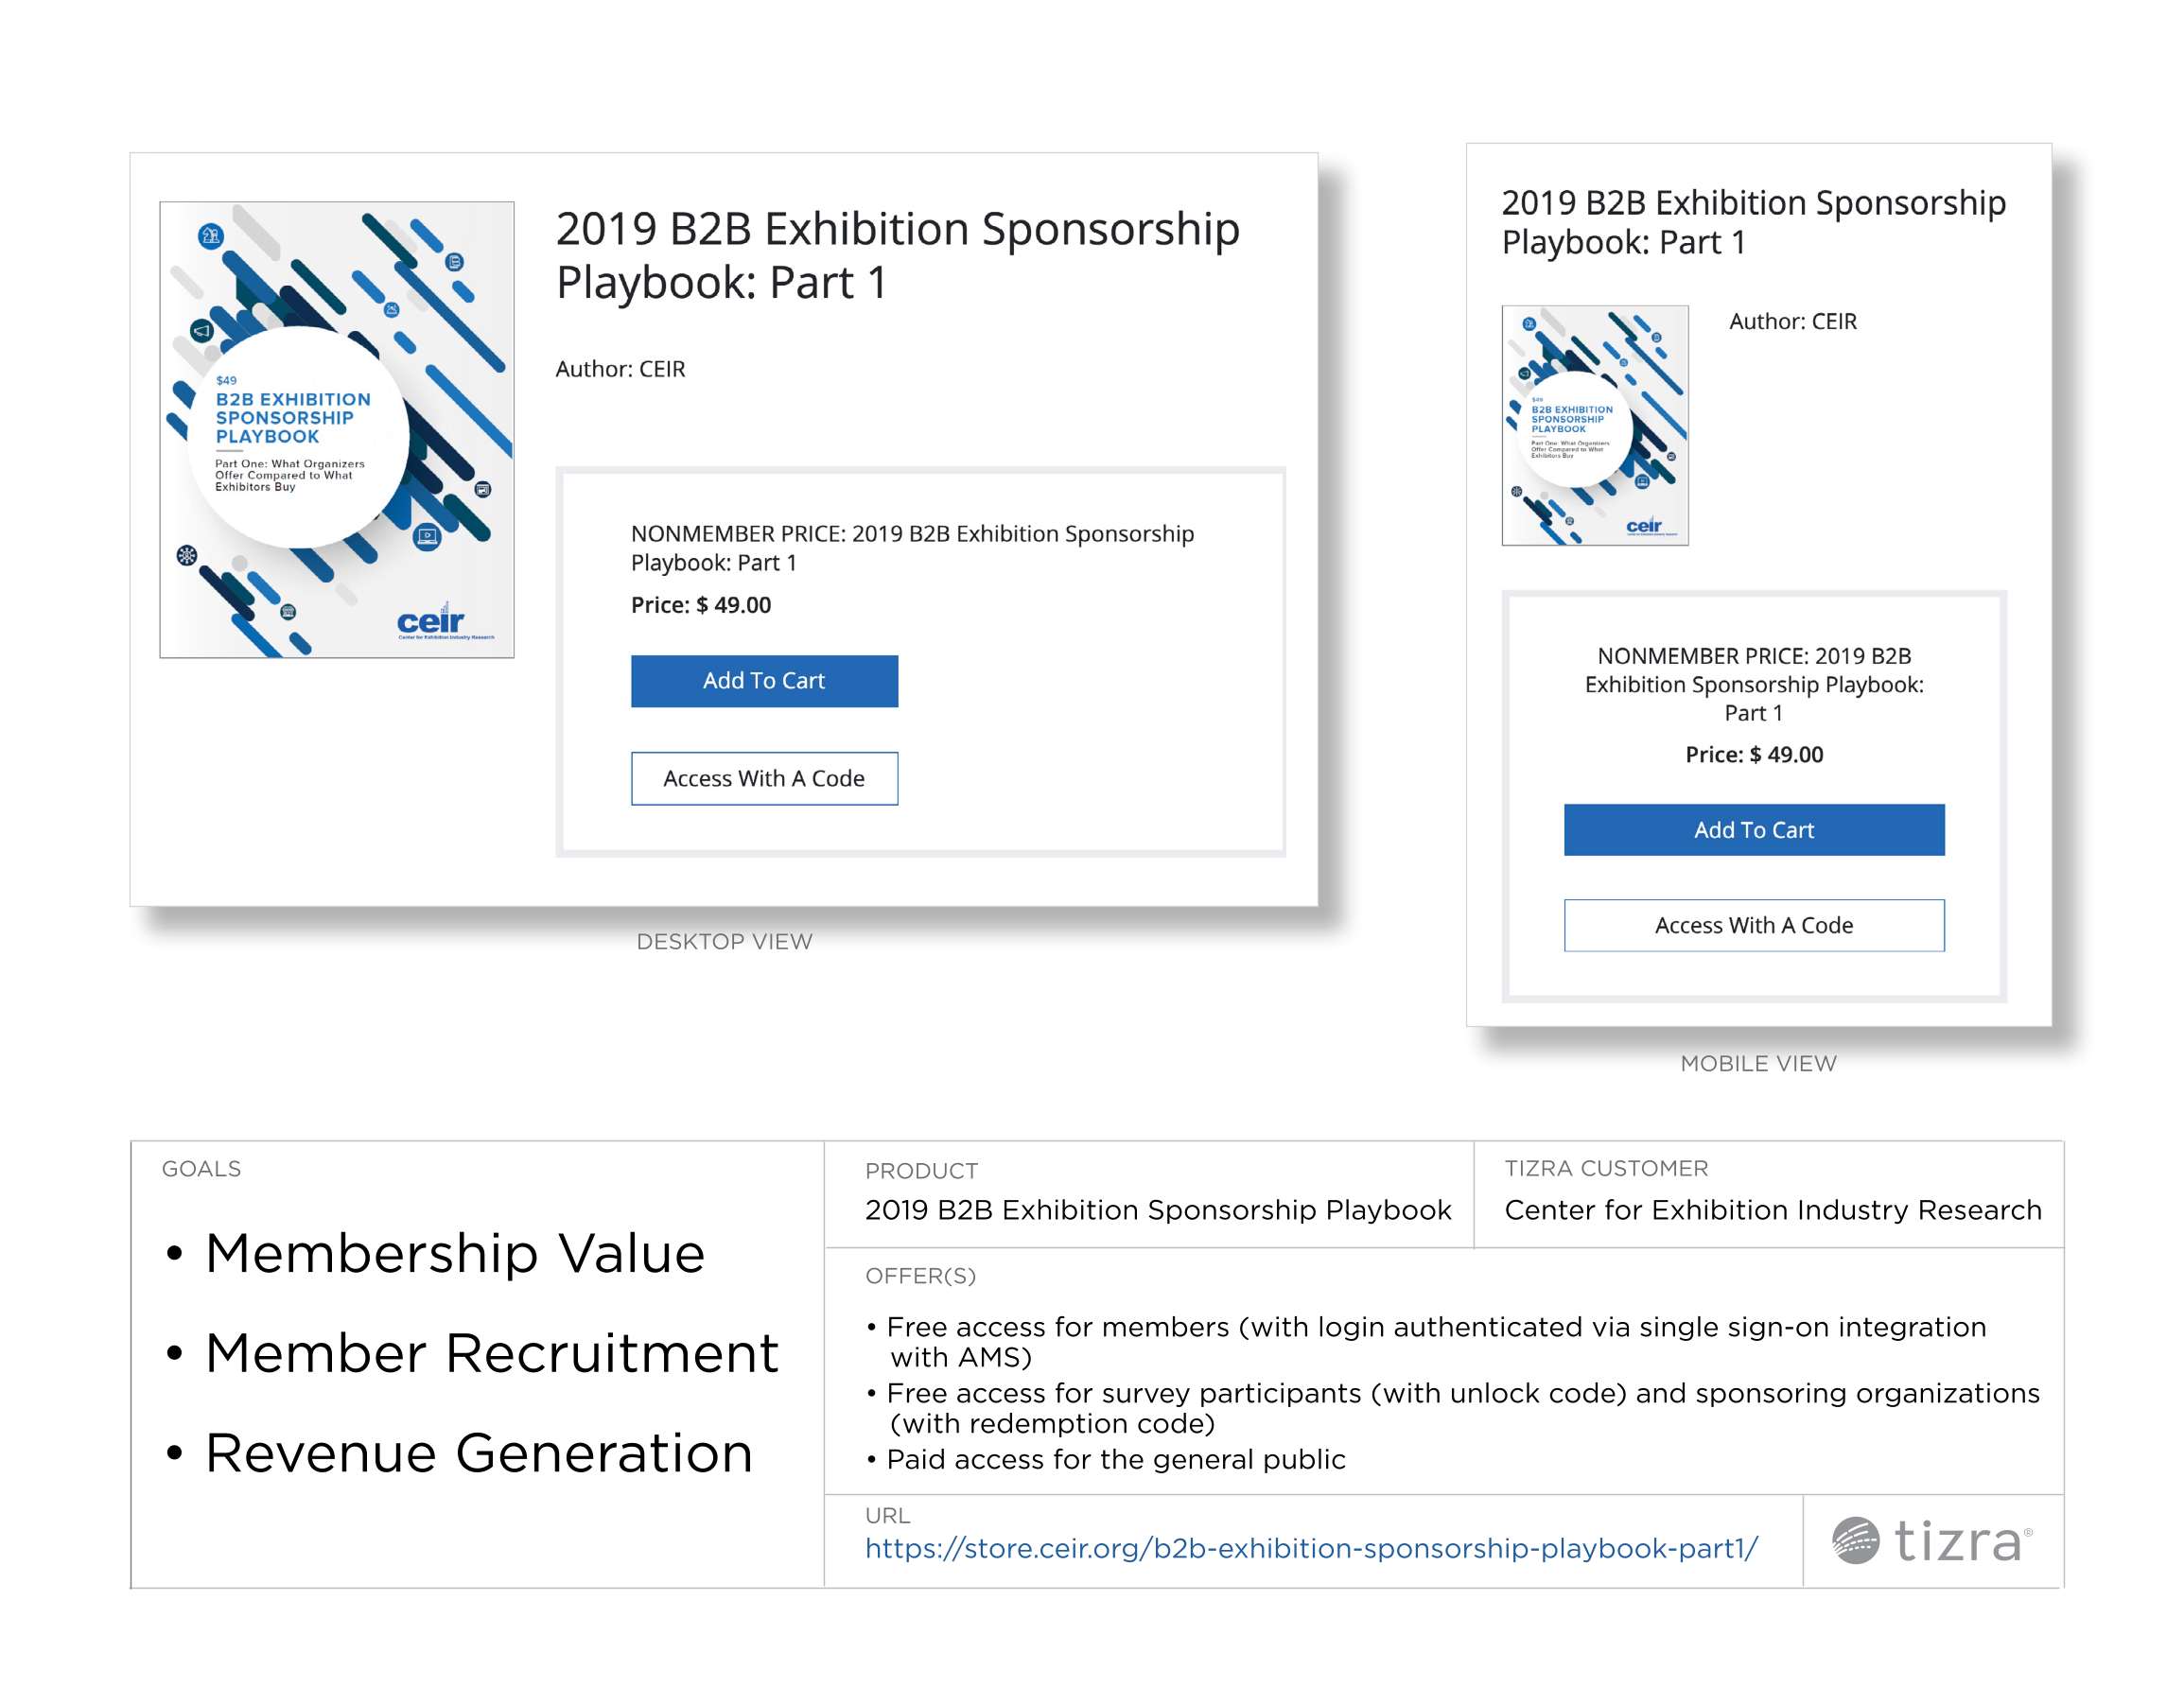Select the Member Recruitment goal bullet
2184x1687 pixels.
(491, 1353)
